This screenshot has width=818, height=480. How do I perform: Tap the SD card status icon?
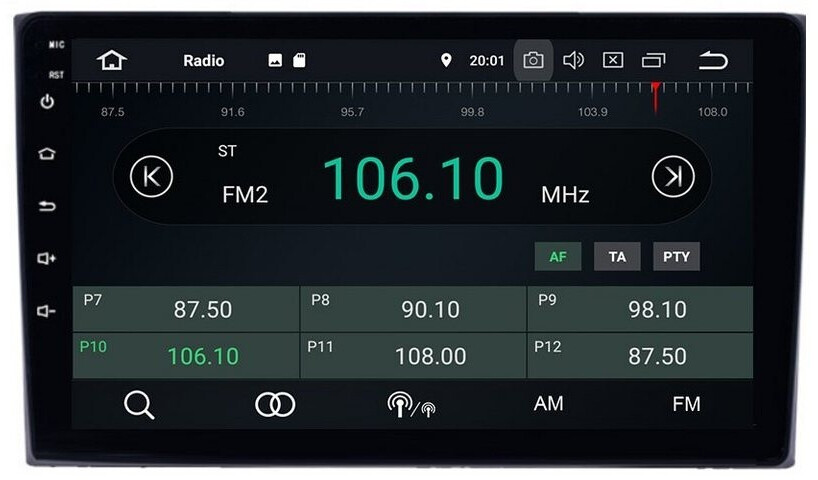[x=299, y=61]
